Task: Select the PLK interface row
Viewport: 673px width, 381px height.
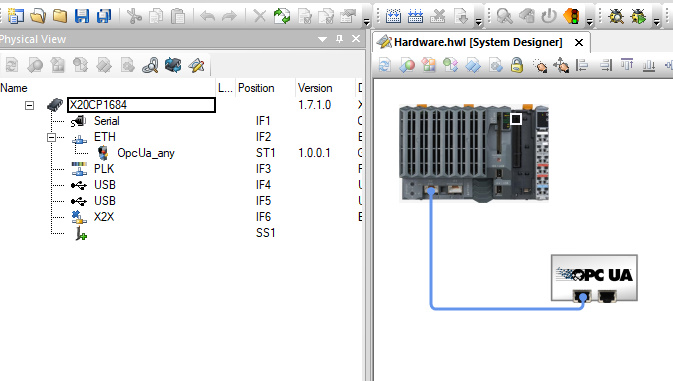Action: 180,169
